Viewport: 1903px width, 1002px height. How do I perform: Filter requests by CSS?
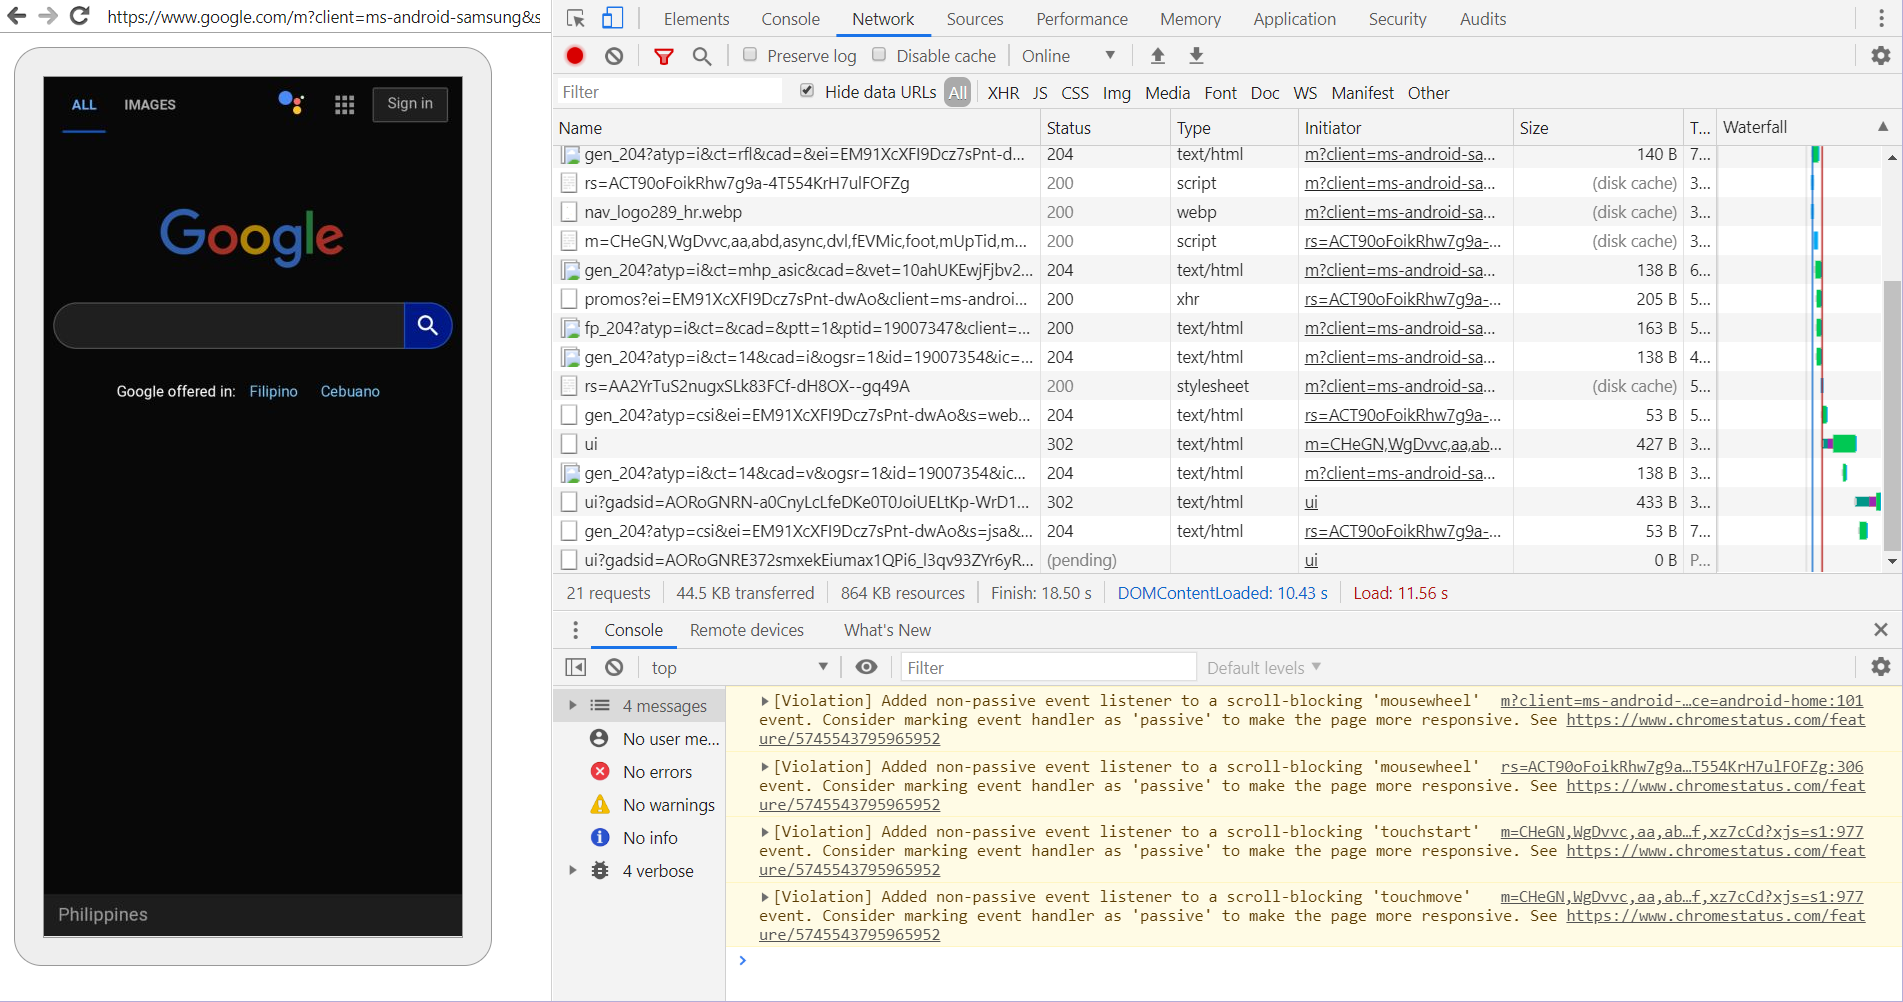1075,93
